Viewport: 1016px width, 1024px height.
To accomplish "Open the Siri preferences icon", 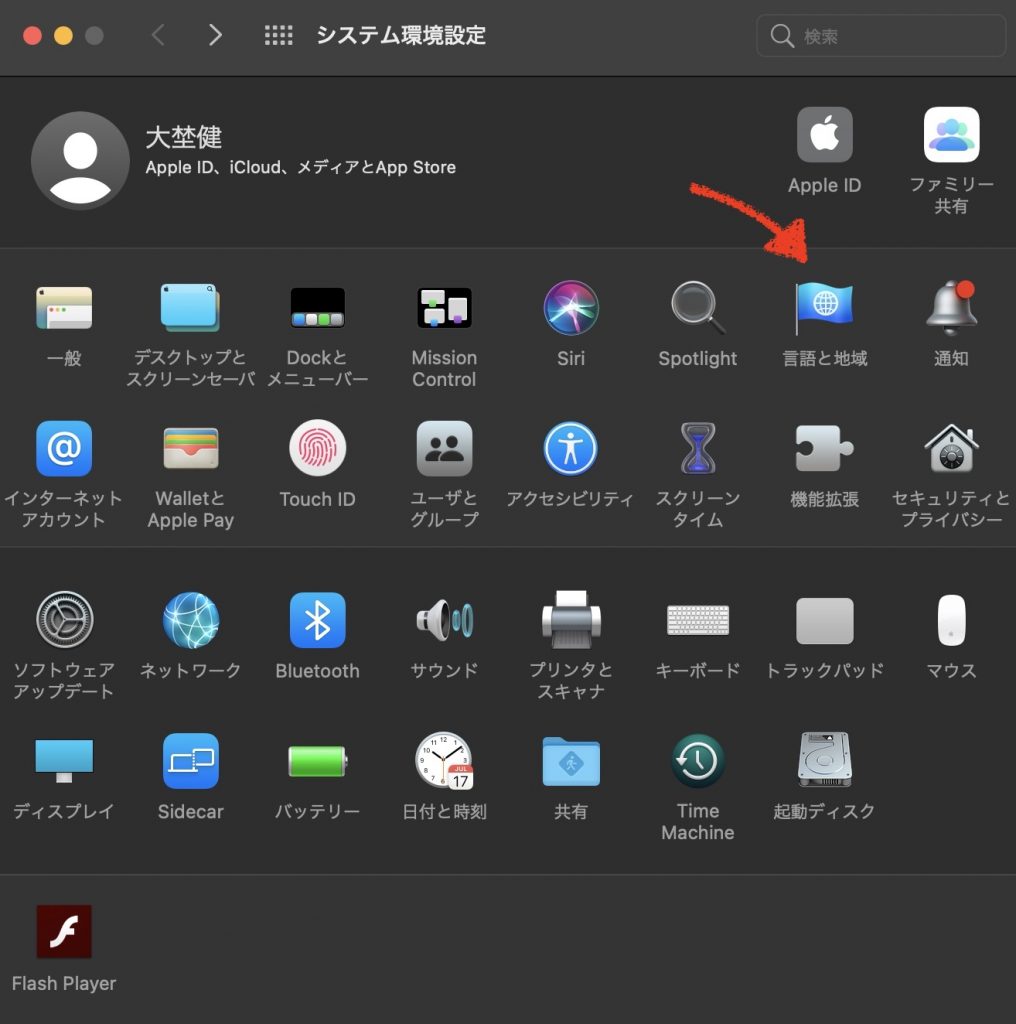I will tap(571, 308).
